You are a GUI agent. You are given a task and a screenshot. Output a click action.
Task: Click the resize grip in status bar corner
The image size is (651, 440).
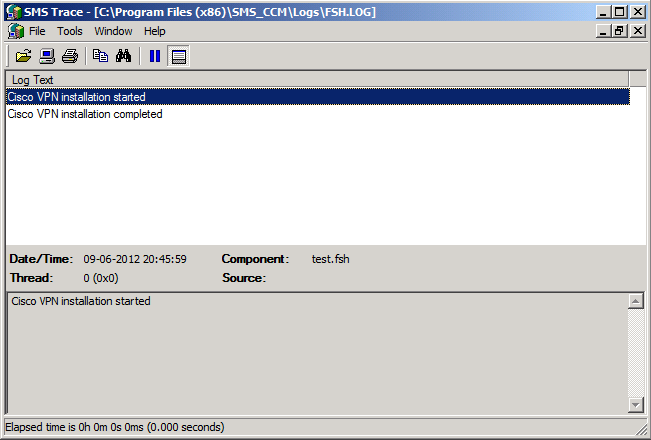click(x=640, y=429)
